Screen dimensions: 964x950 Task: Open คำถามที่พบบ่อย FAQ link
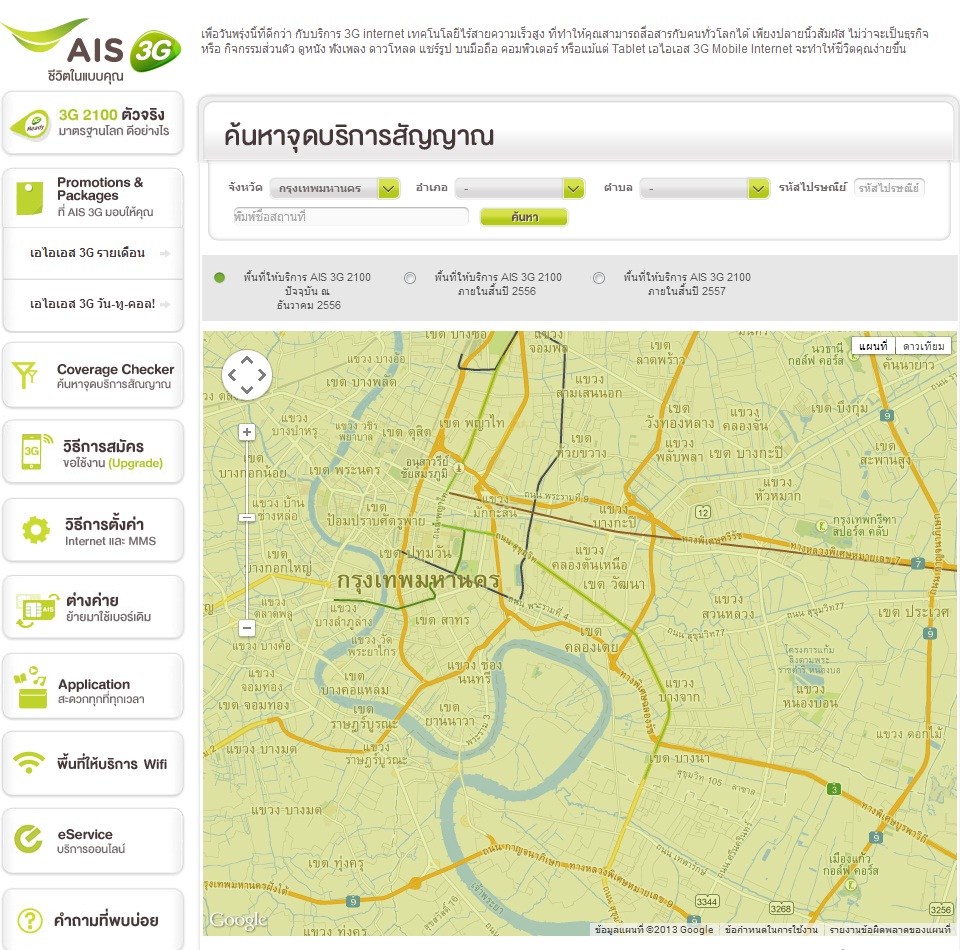tap(93, 920)
